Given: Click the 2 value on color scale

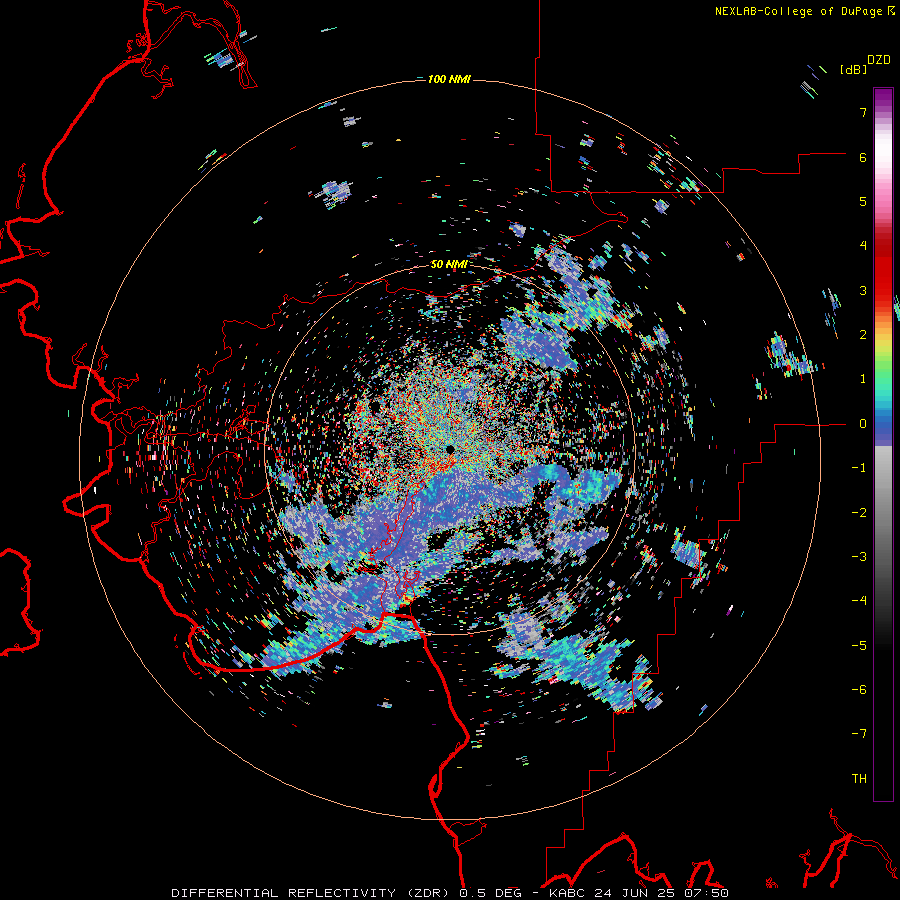Looking at the screenshot, I should (863, 335).
